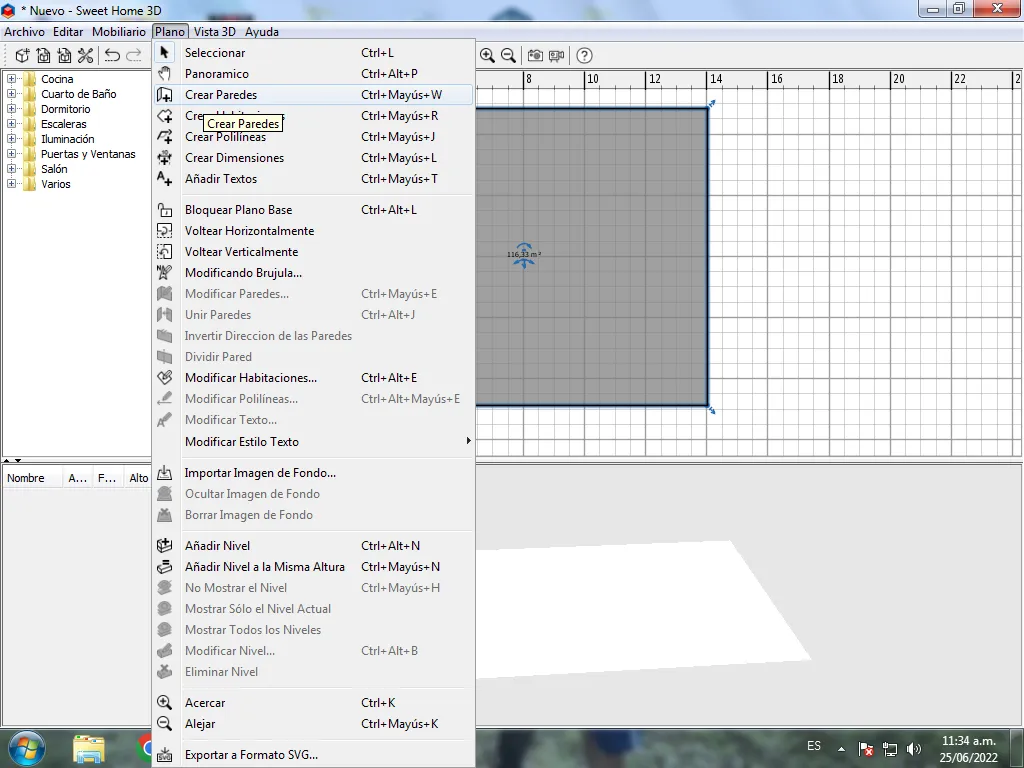Click the Alto column header
The image size is (1024, 768).
[x=138, y=478]
